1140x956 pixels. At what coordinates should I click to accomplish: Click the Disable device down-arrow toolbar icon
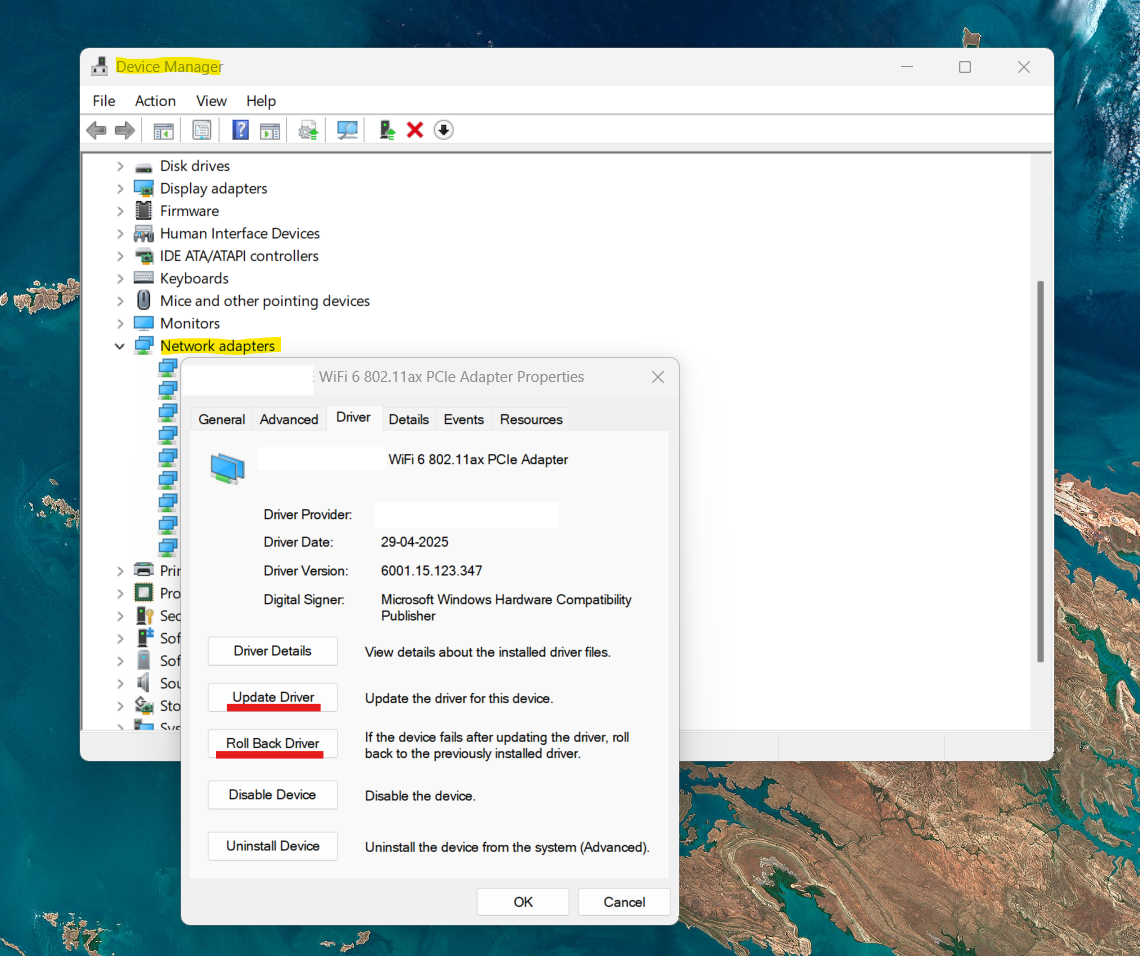[x=443, y=130]
